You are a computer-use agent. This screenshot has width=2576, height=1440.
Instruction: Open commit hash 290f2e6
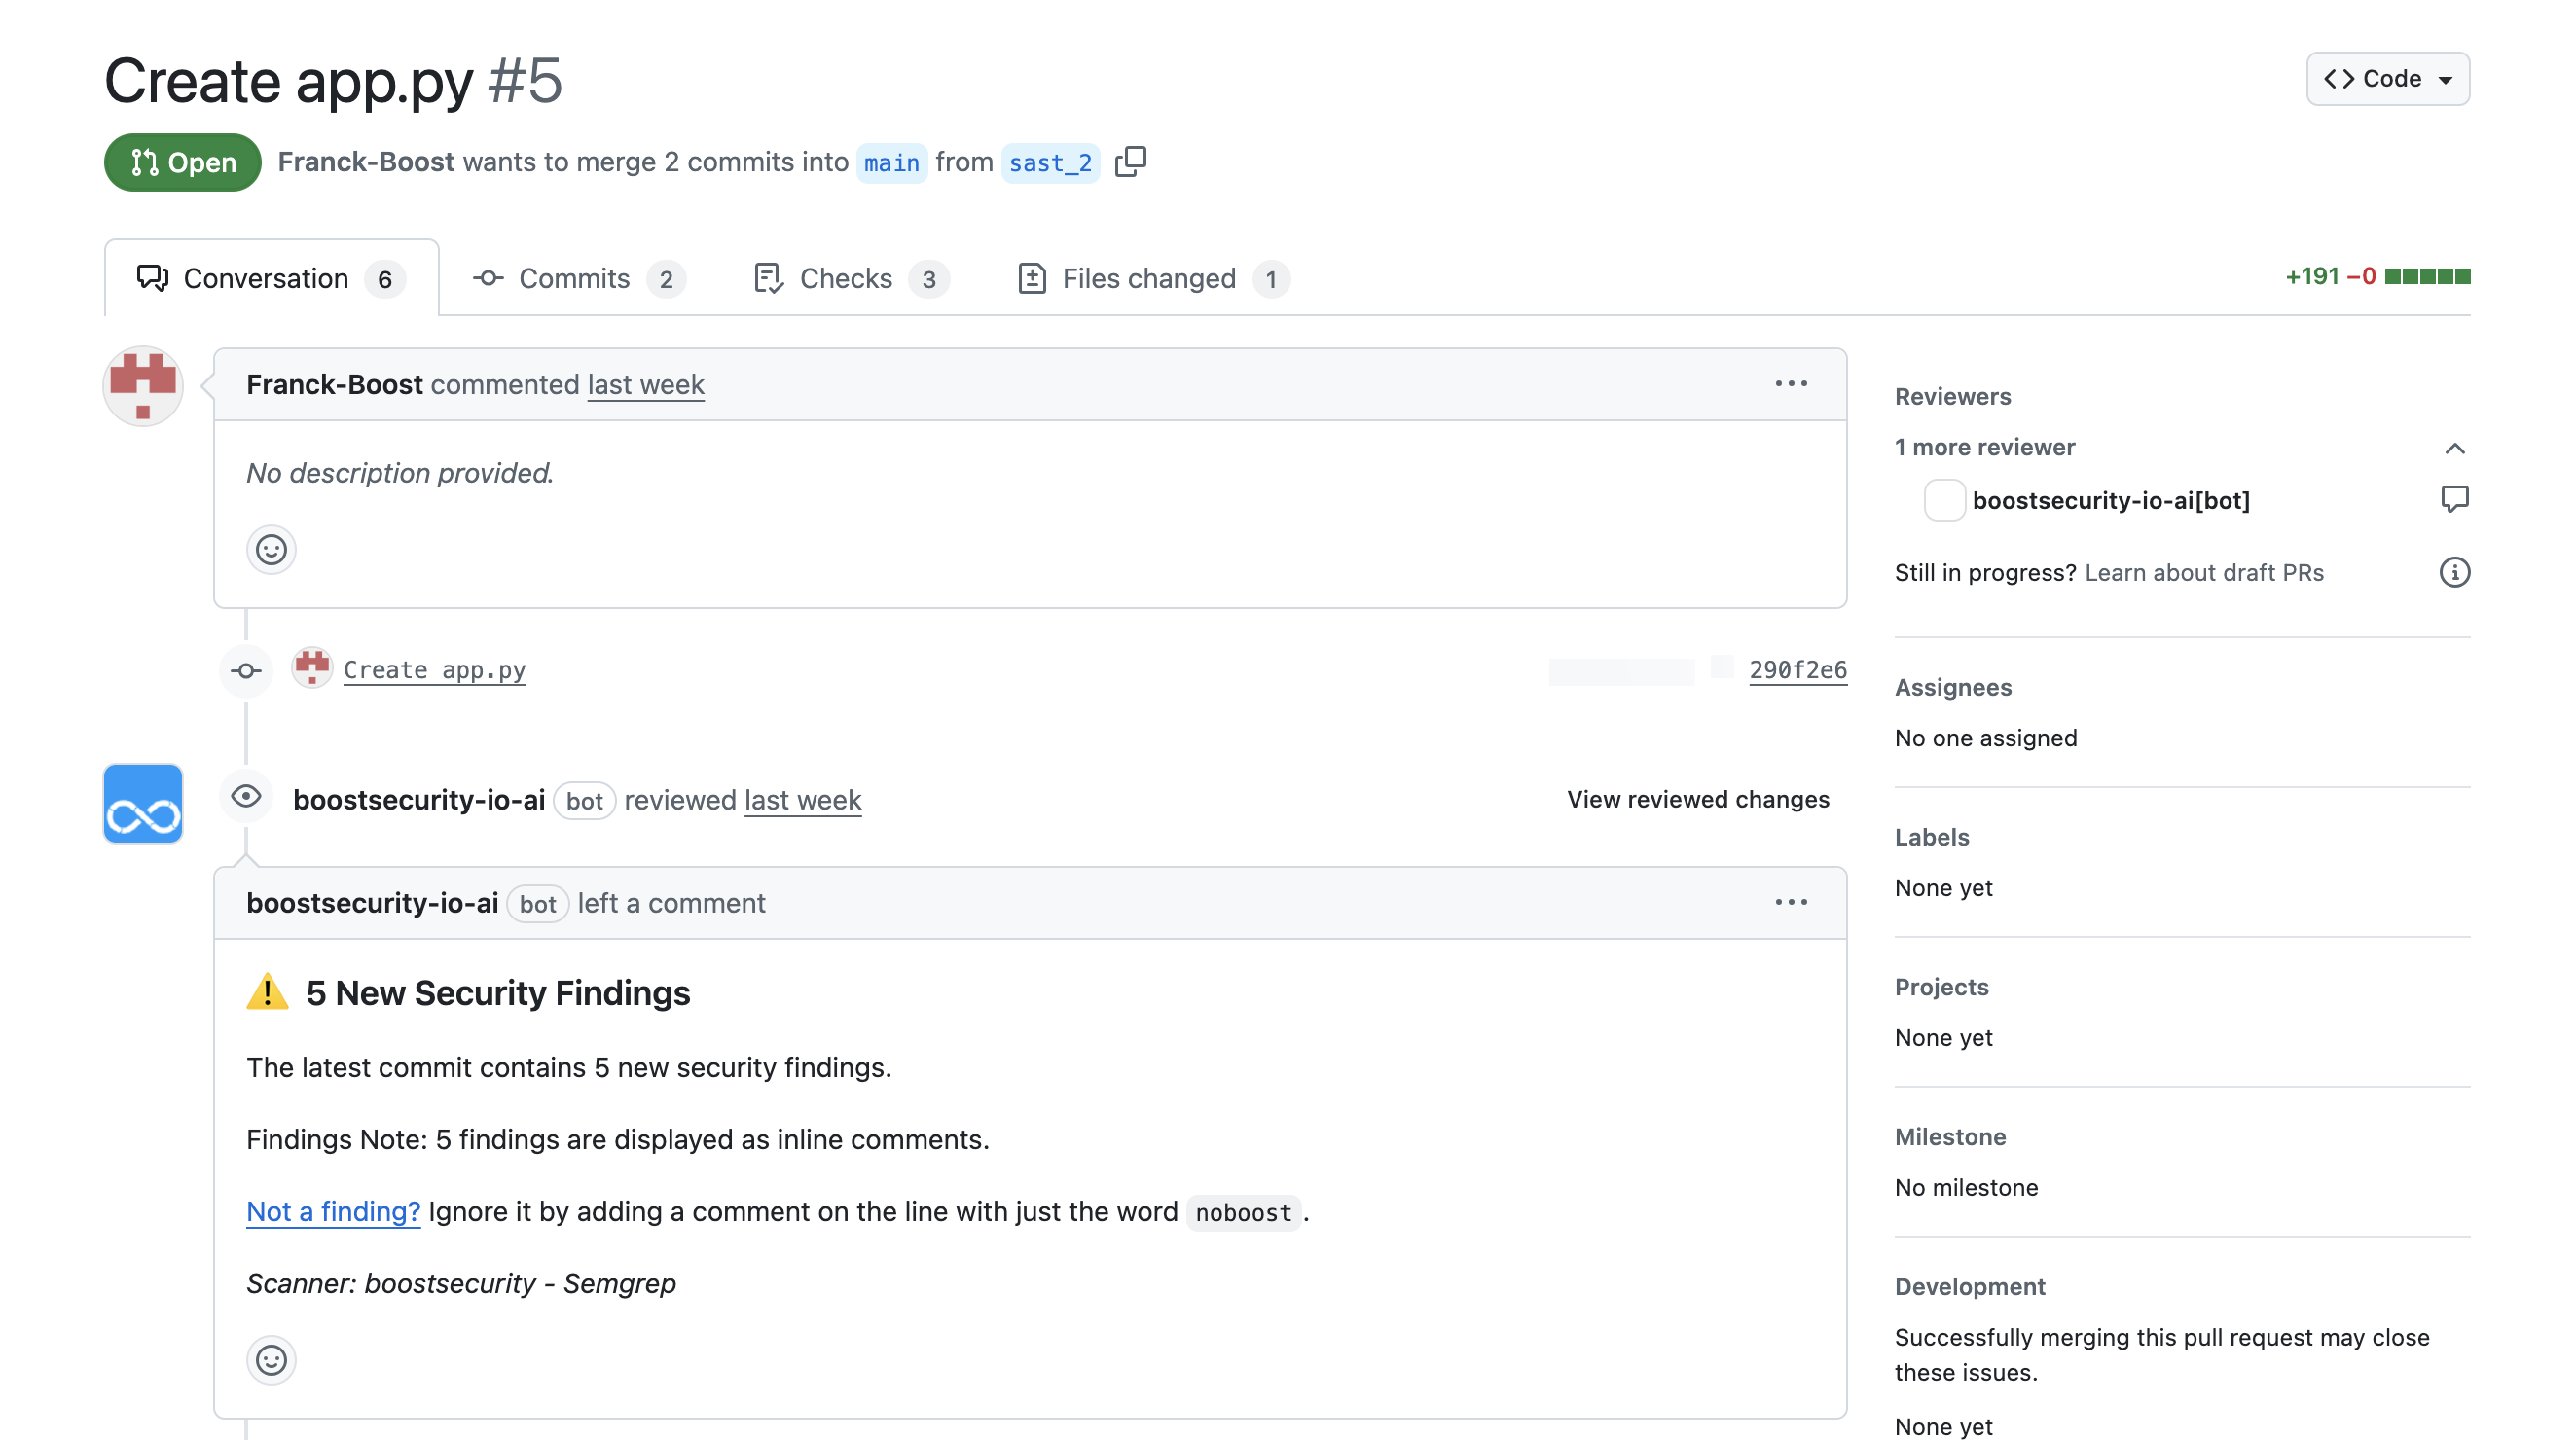[1797, 670]
